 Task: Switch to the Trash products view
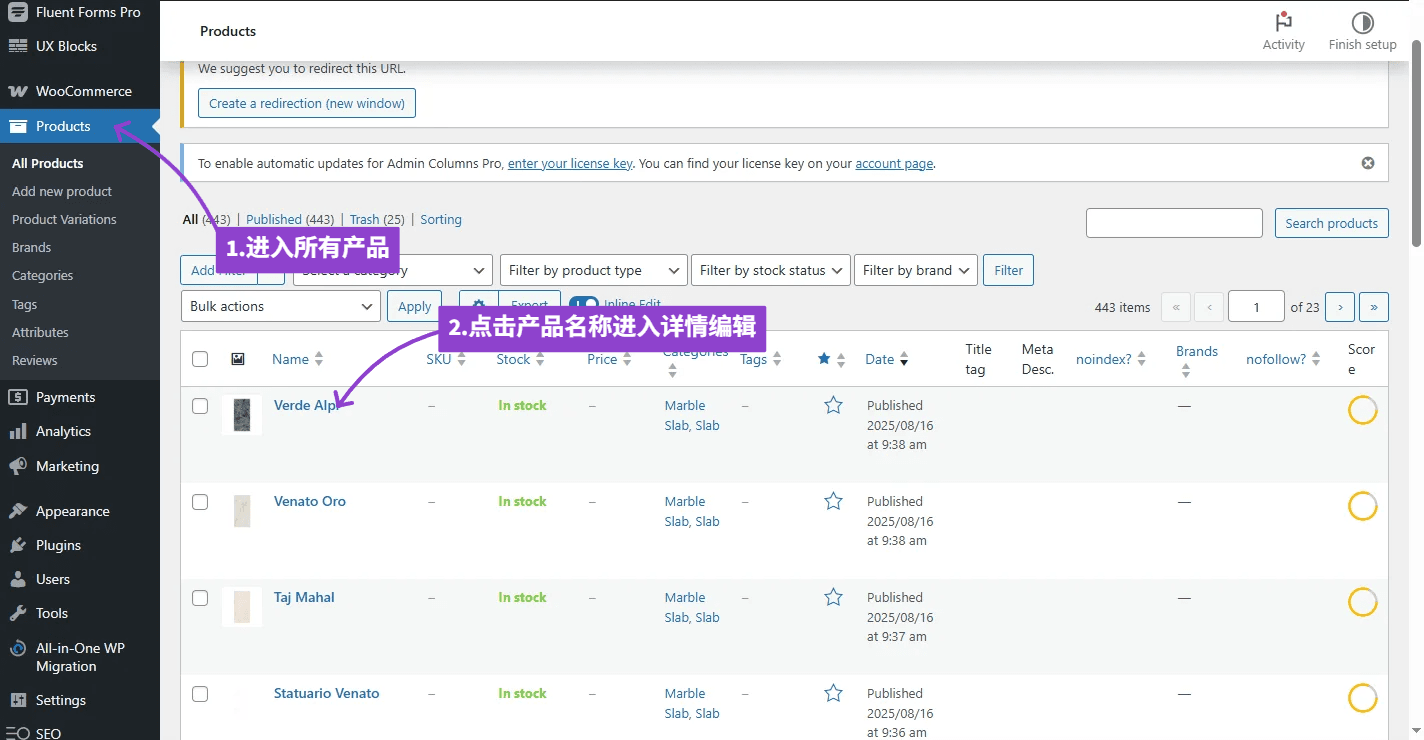364,219
